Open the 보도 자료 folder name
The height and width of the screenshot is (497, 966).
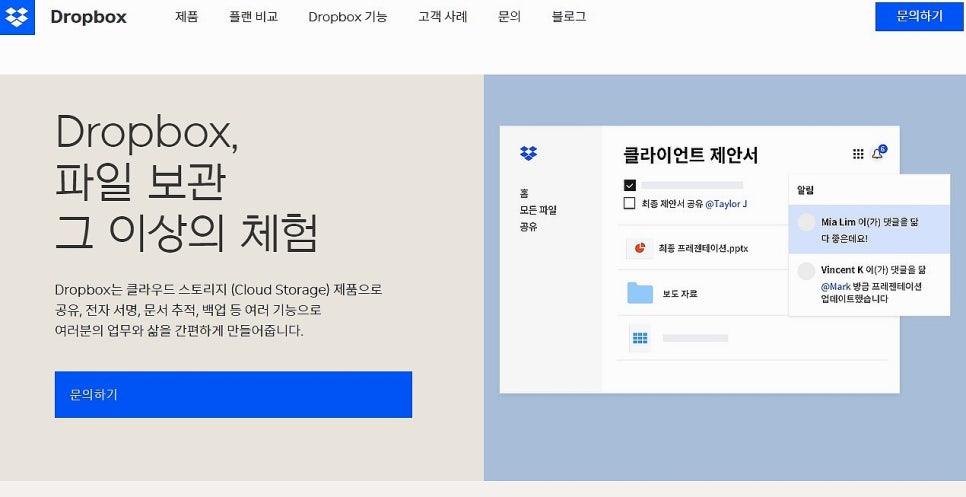680,294
